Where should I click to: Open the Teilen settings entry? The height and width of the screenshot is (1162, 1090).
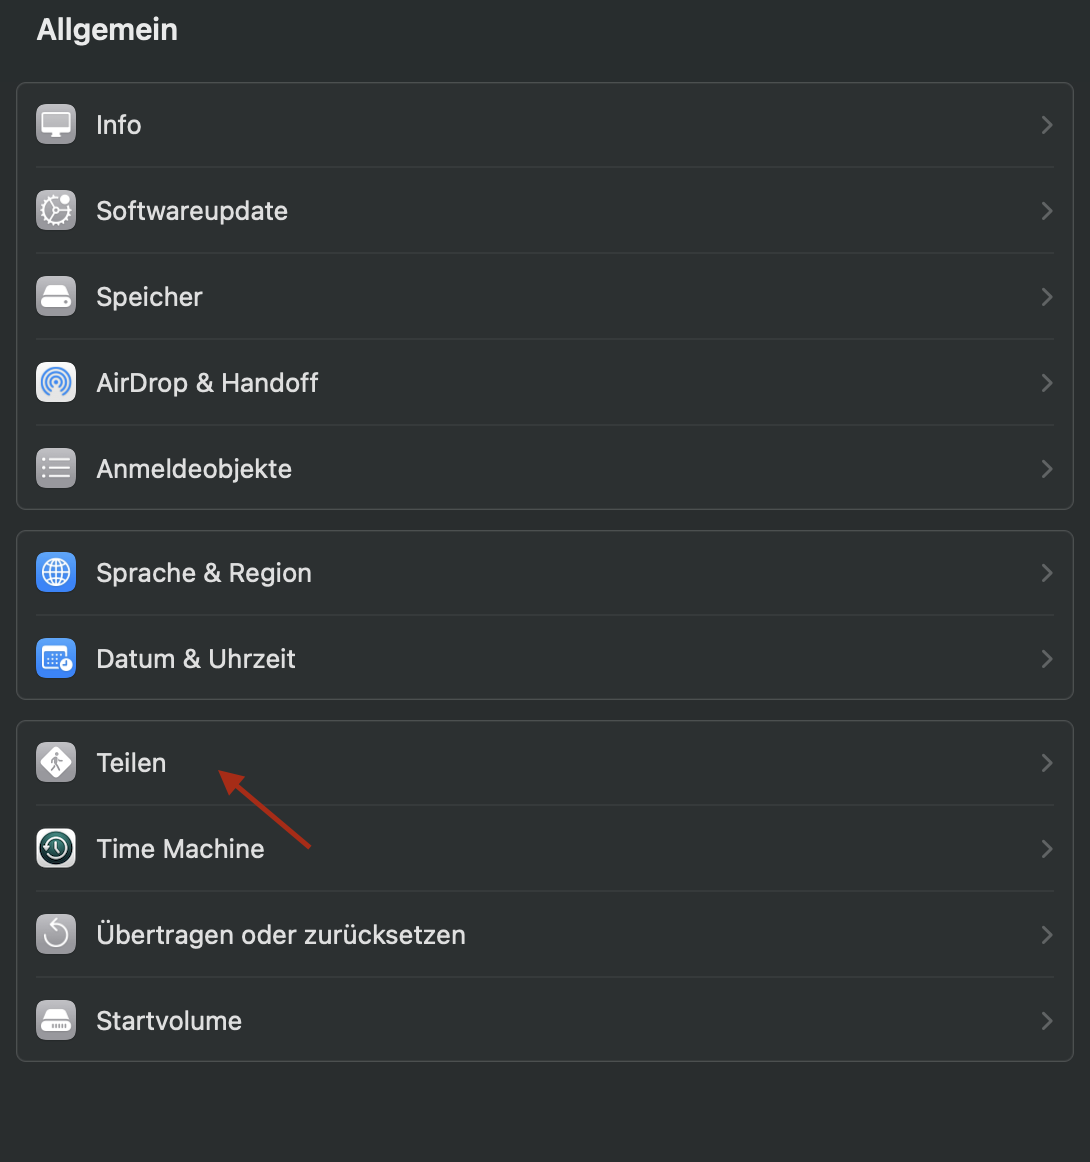pyautogui.click(x=131, y=763)
